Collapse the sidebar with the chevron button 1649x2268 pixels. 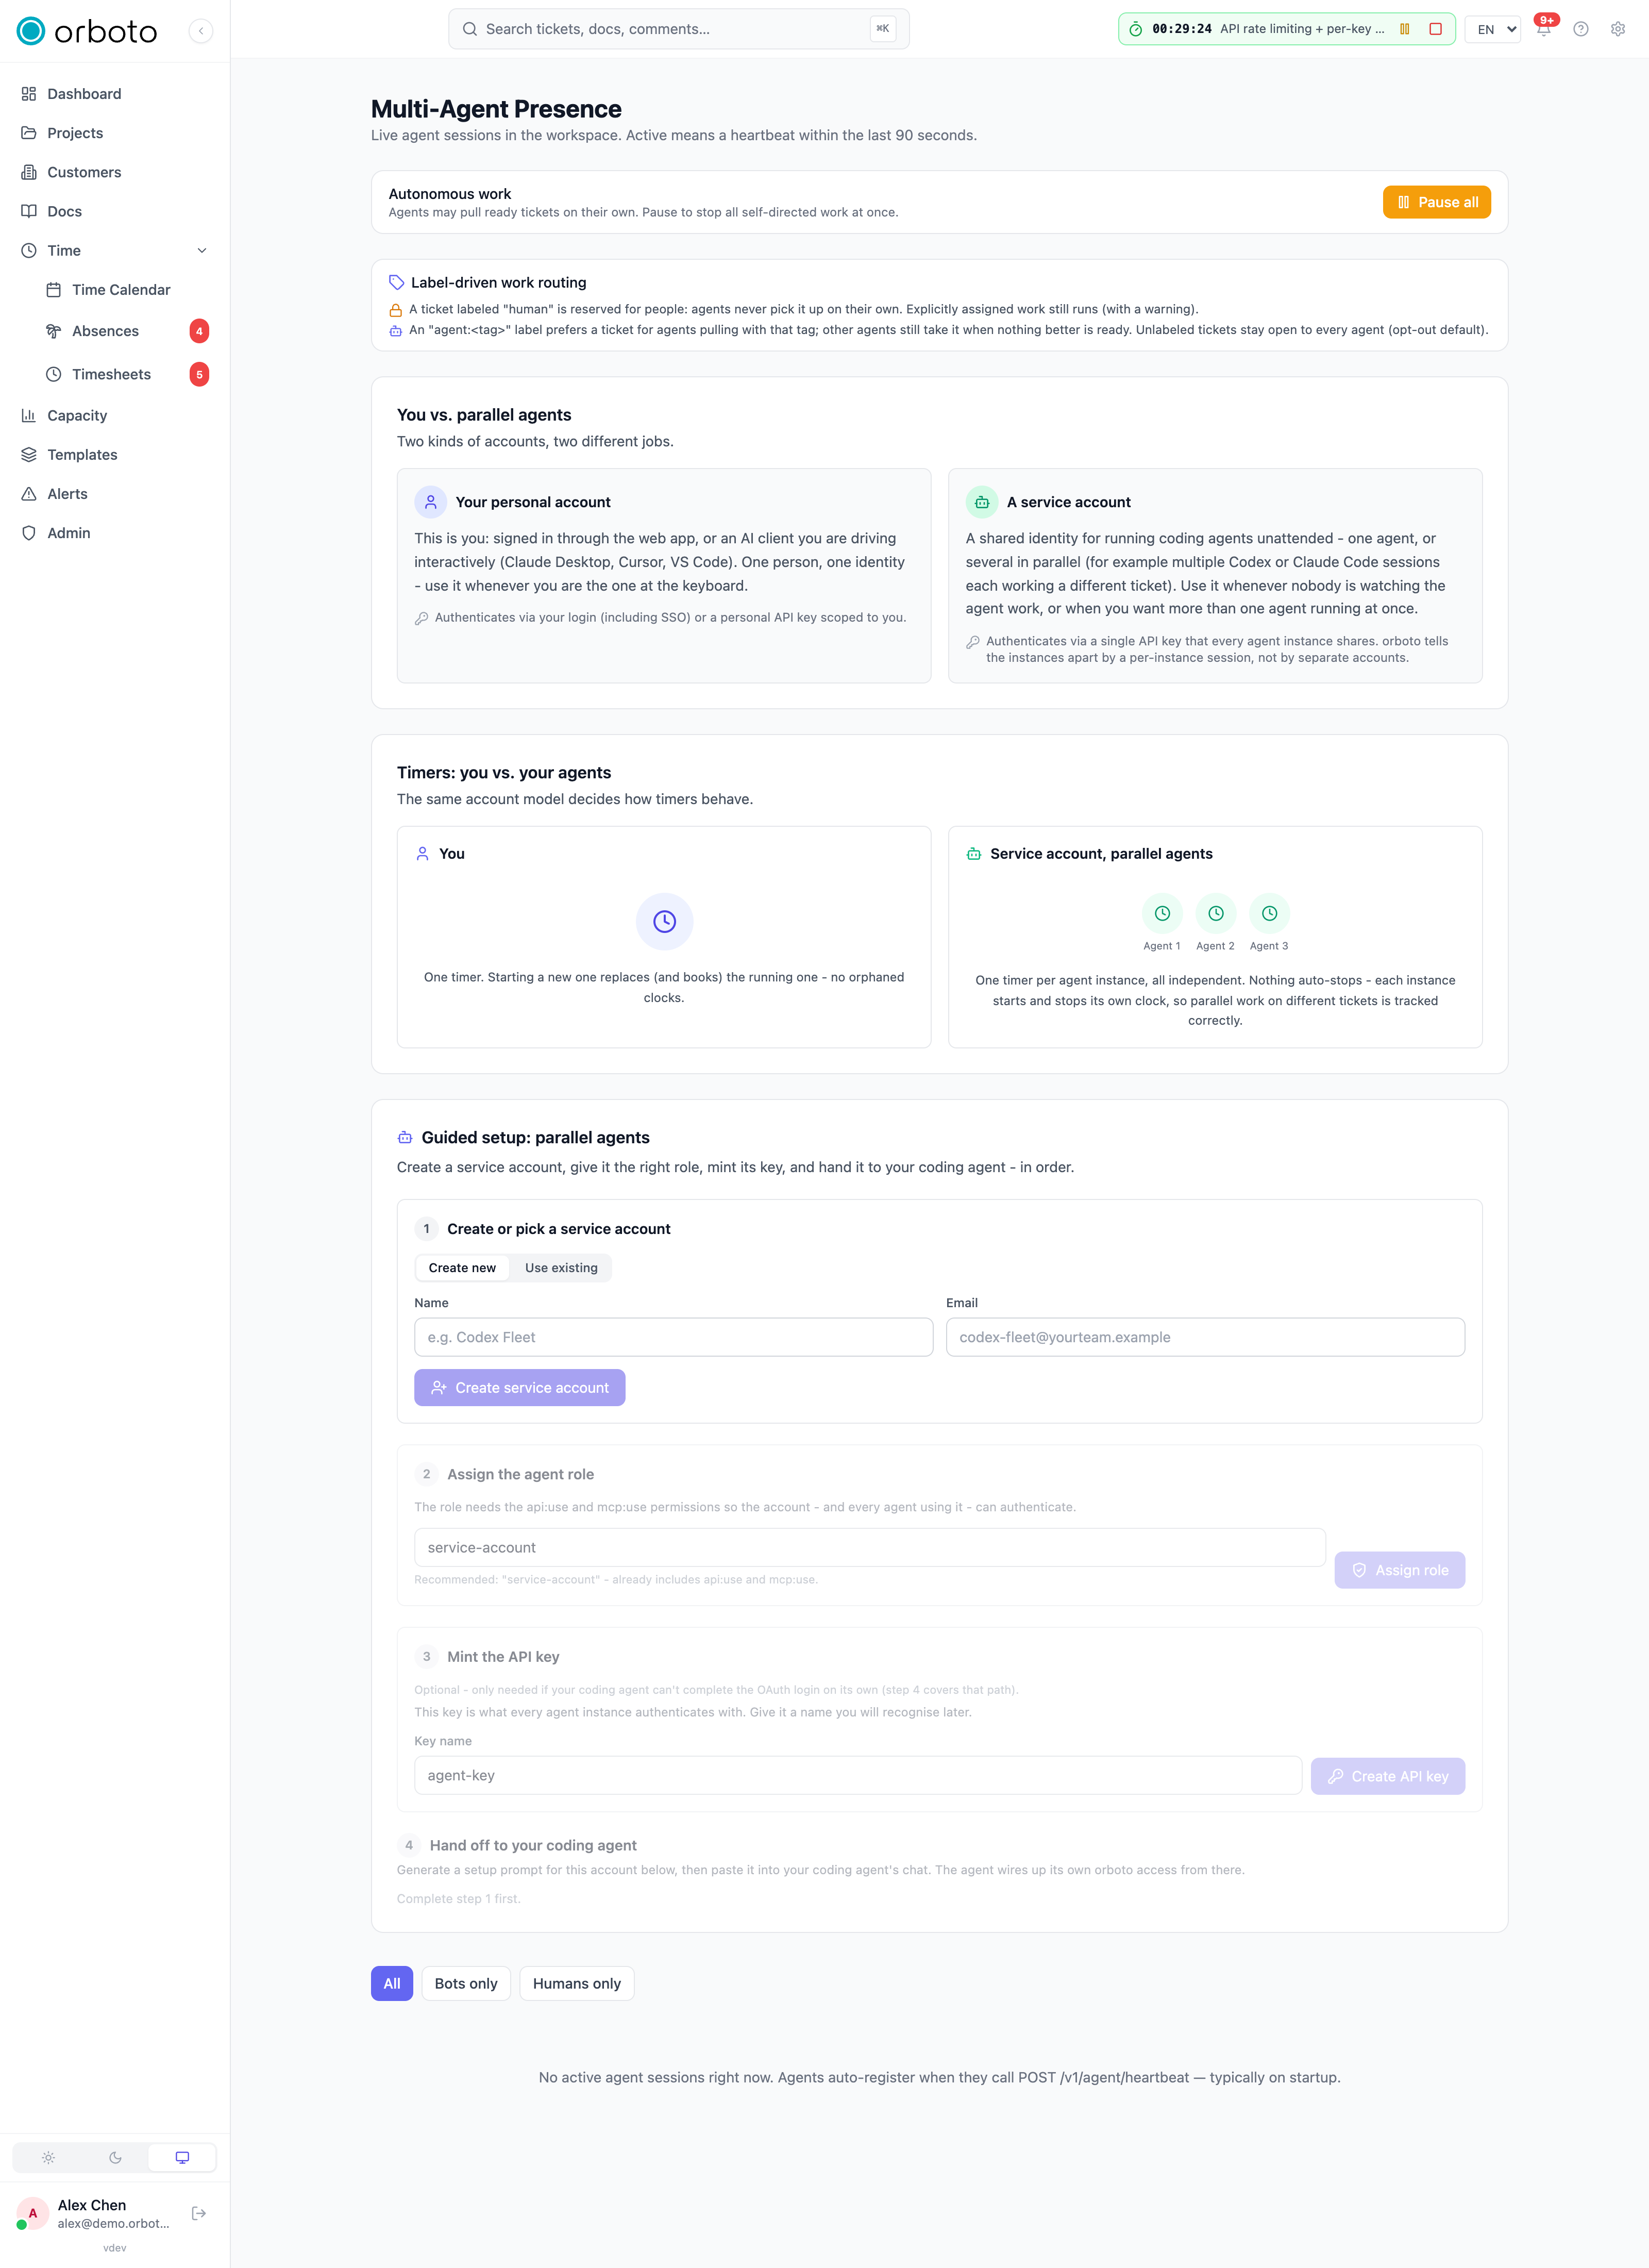[201, 31]
